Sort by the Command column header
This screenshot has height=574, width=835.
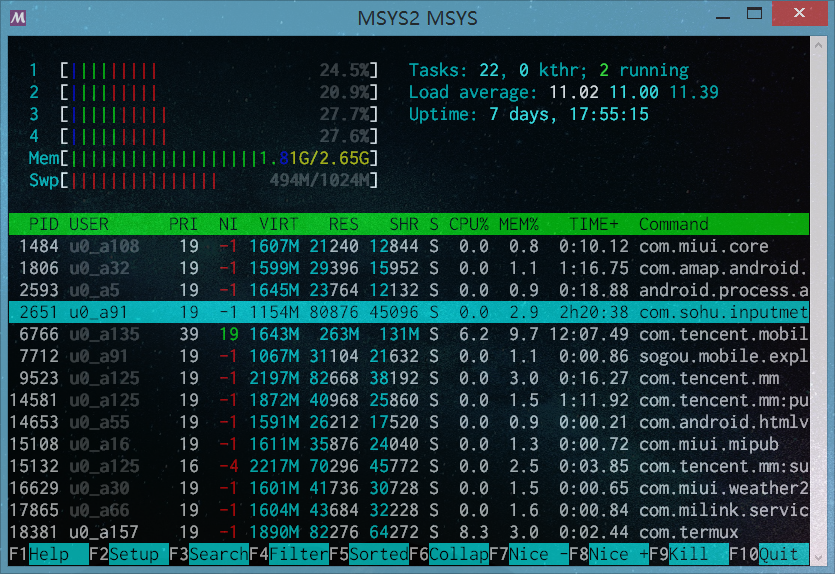click(674, 224)
